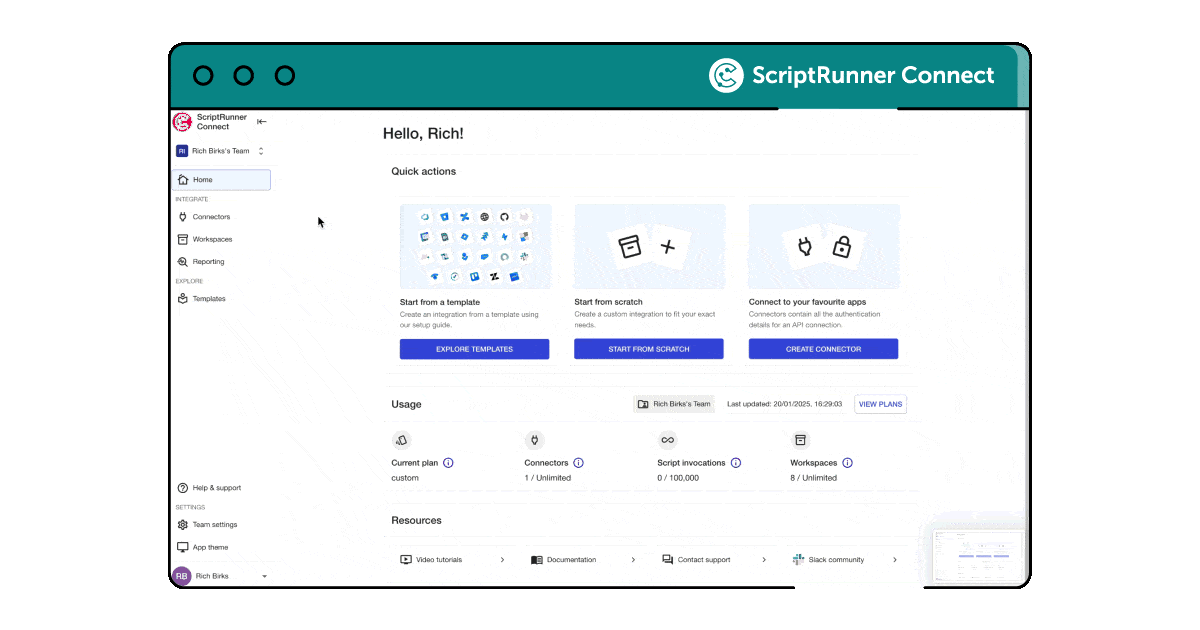Click the Current plan icon in Usage

click(401, 440)
